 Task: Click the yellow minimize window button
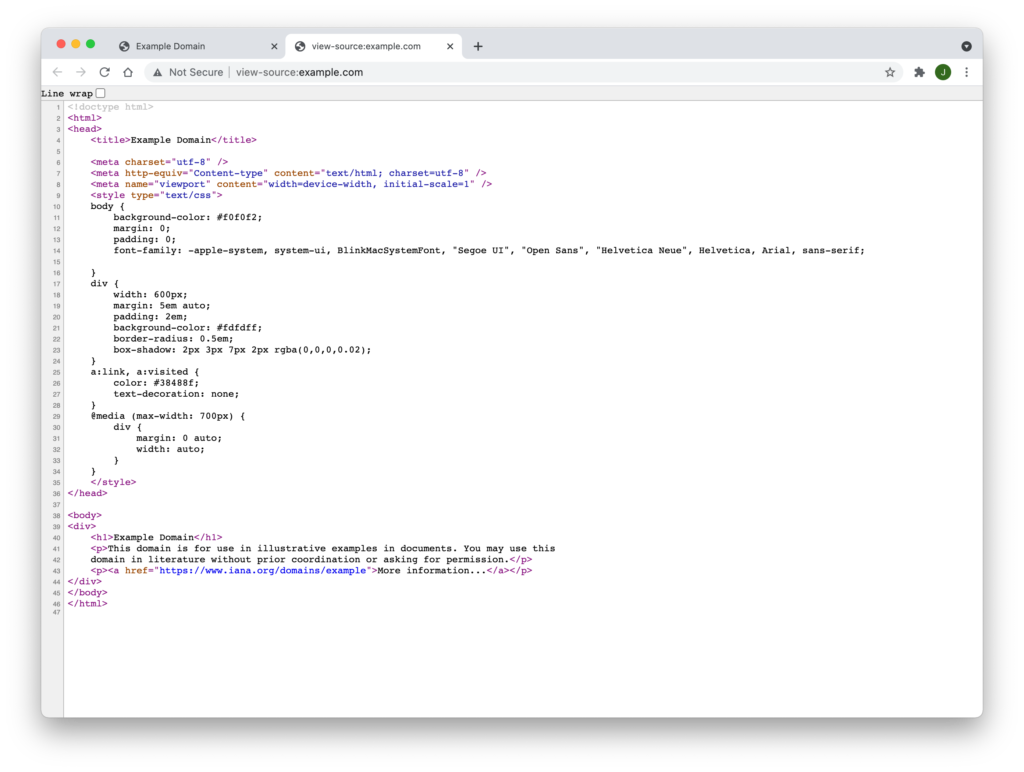pos(76,44)
